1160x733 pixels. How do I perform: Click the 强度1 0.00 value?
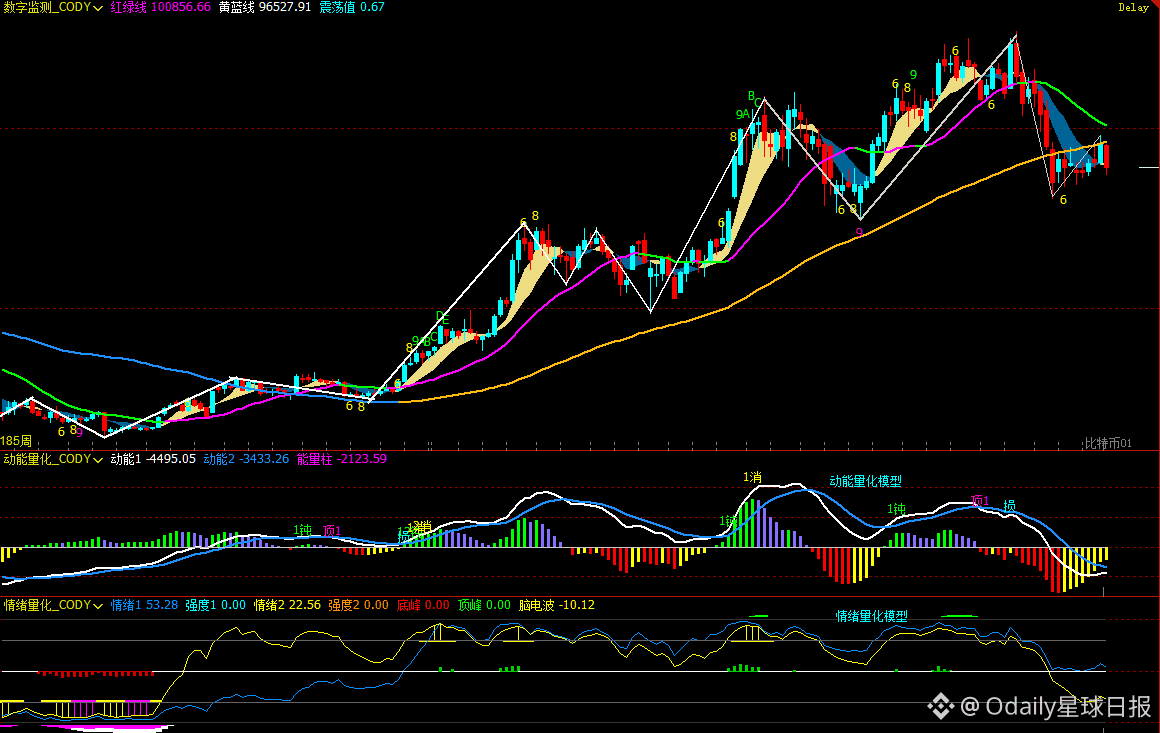coord(215,605)
